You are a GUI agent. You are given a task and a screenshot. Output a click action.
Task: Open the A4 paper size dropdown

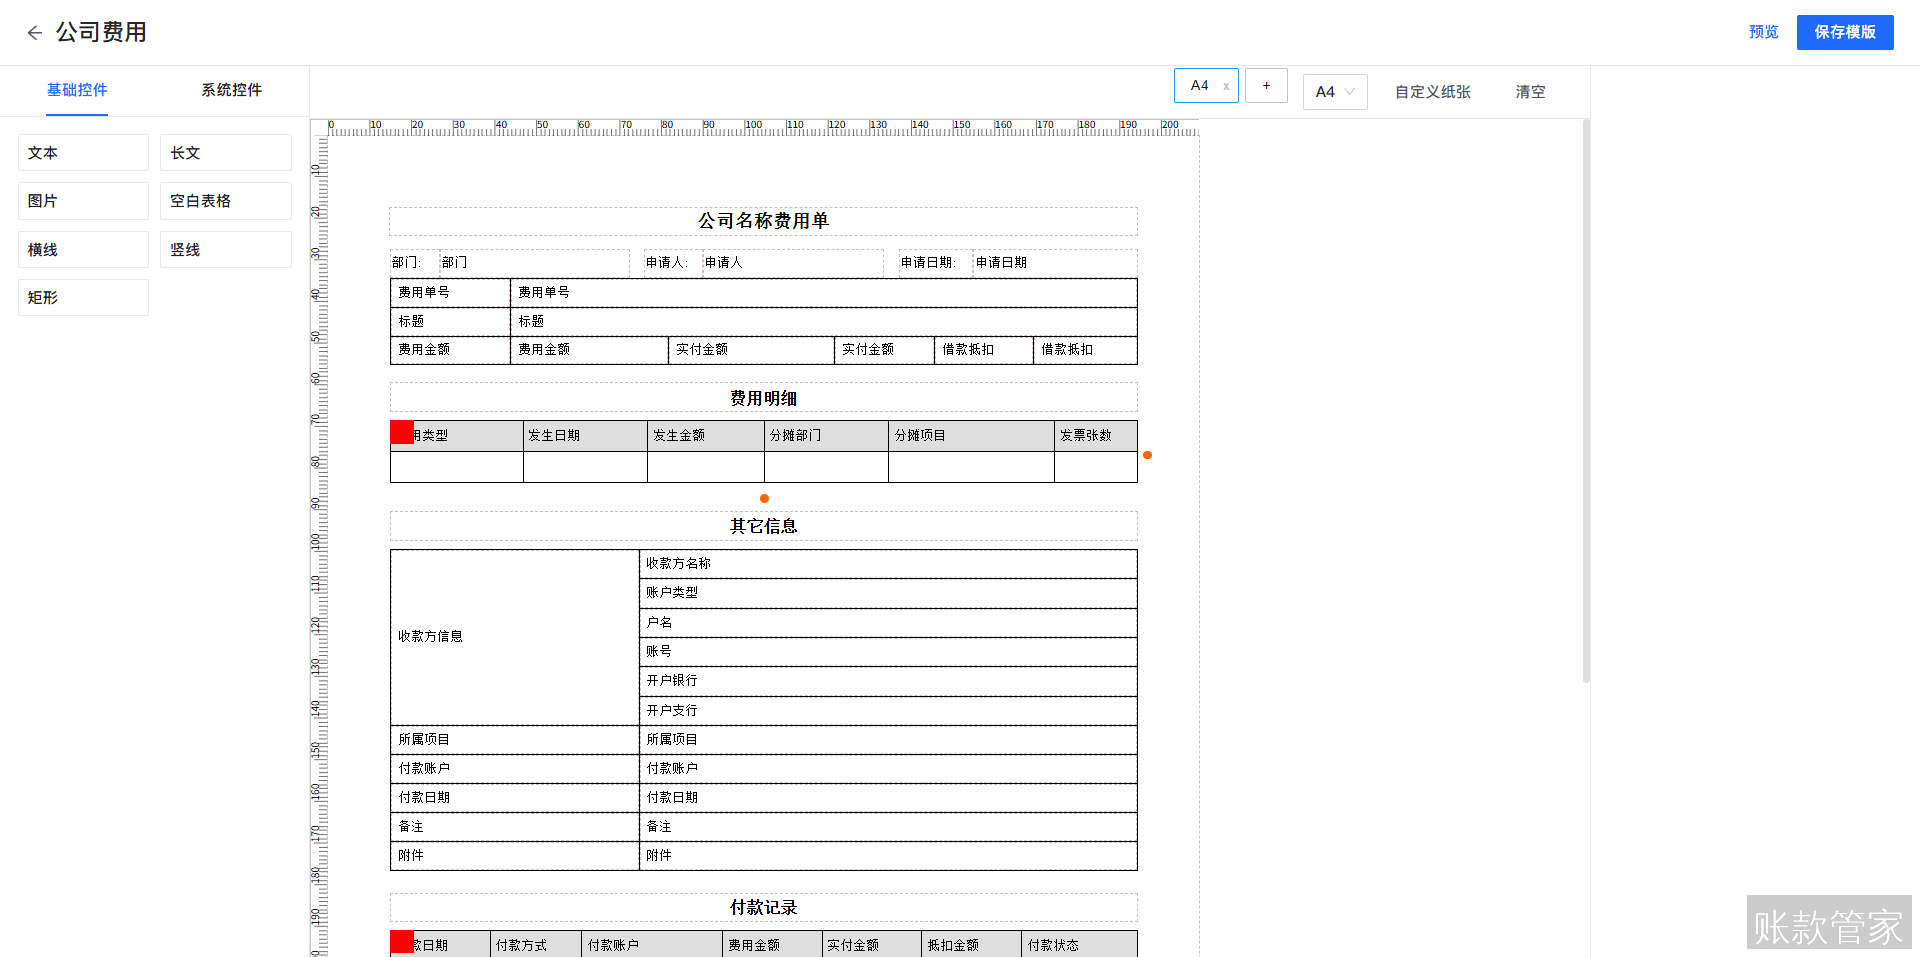tap(1335, 92)
